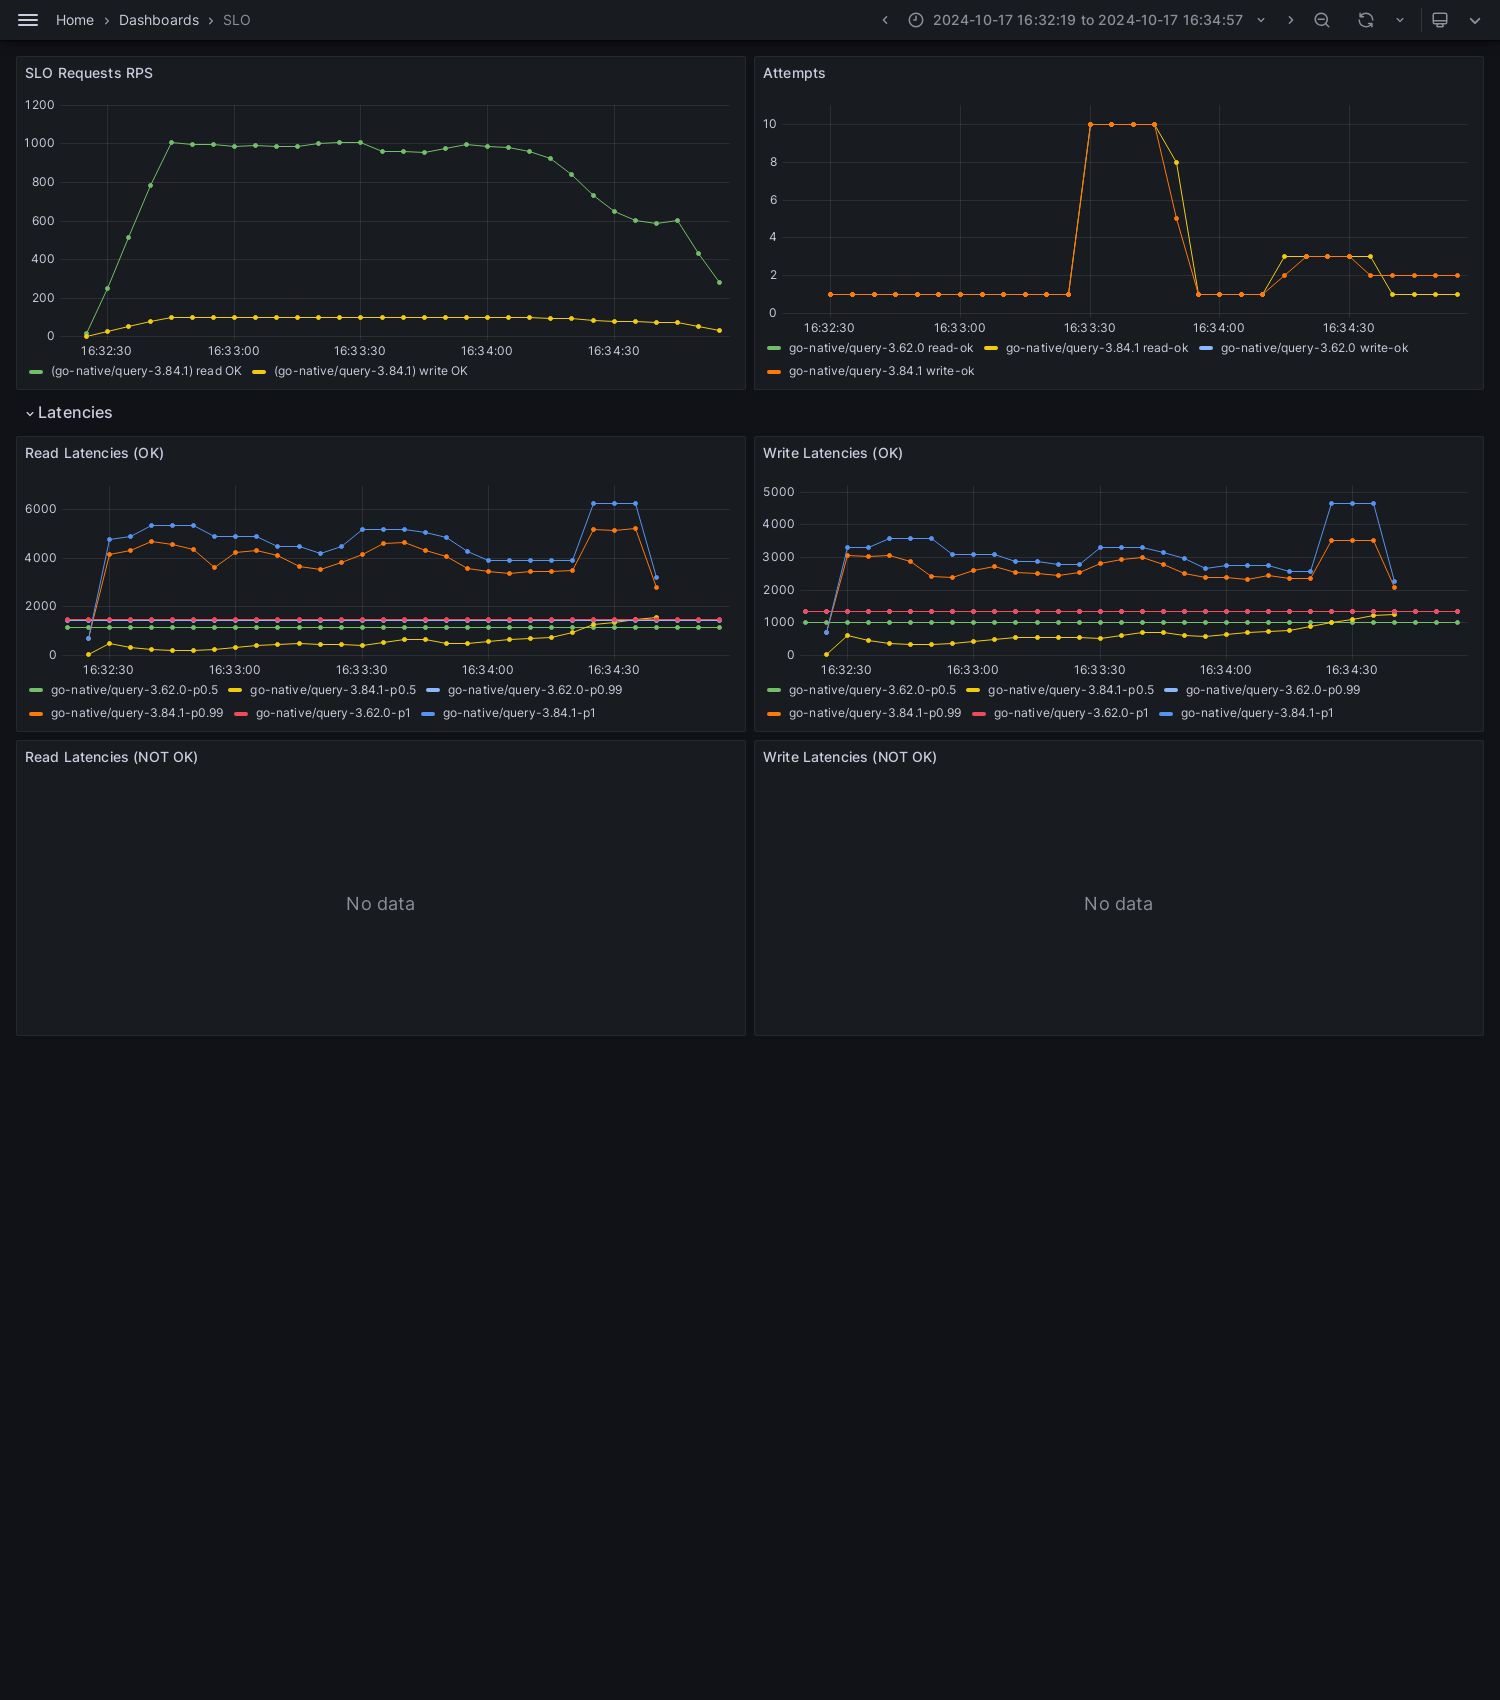1500x1700 pixels.
Task: Toggle 3.62.0-p0.5 in Write Latencies legend
Action: (x=872, y=690)
